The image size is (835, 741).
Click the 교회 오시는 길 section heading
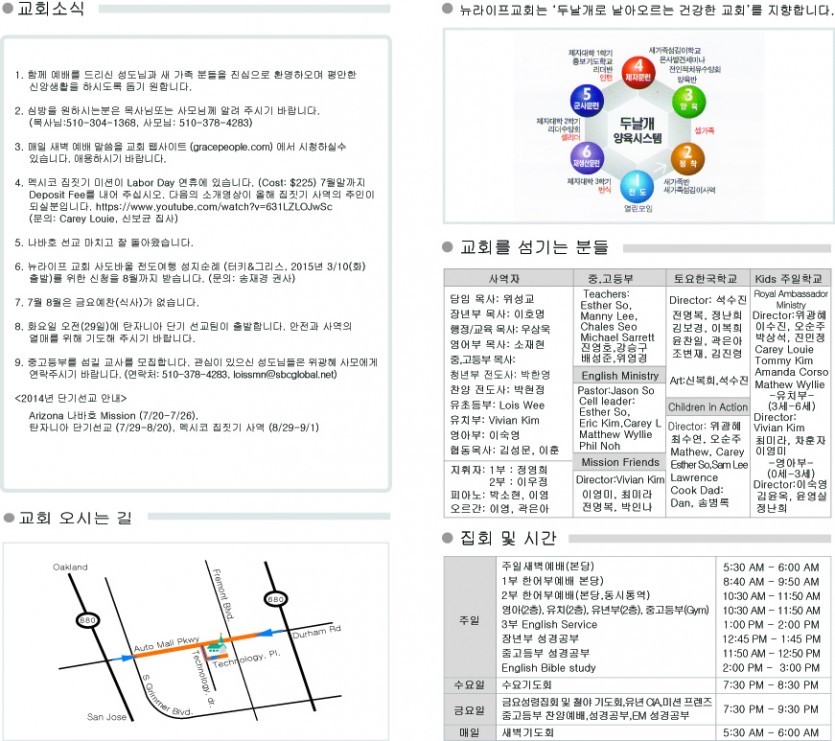[75, 518]
